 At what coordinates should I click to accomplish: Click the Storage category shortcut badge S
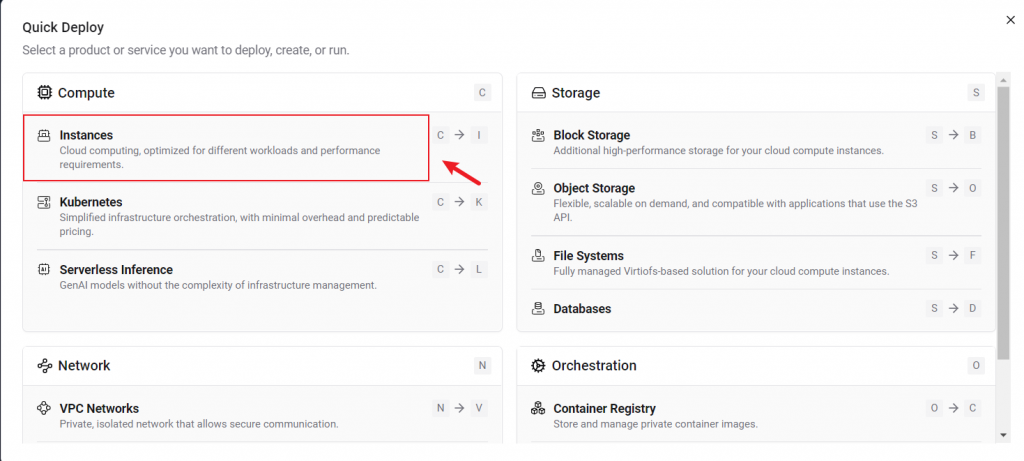(x=976, y=93)
